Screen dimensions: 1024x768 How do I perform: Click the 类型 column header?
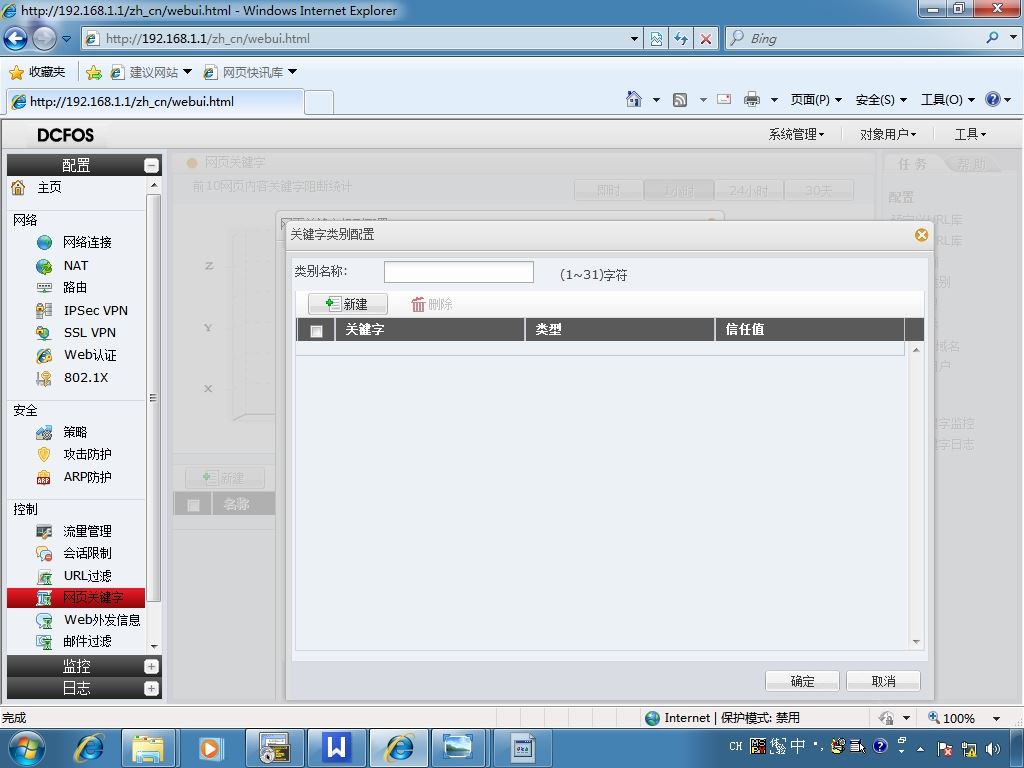point(620,330)
